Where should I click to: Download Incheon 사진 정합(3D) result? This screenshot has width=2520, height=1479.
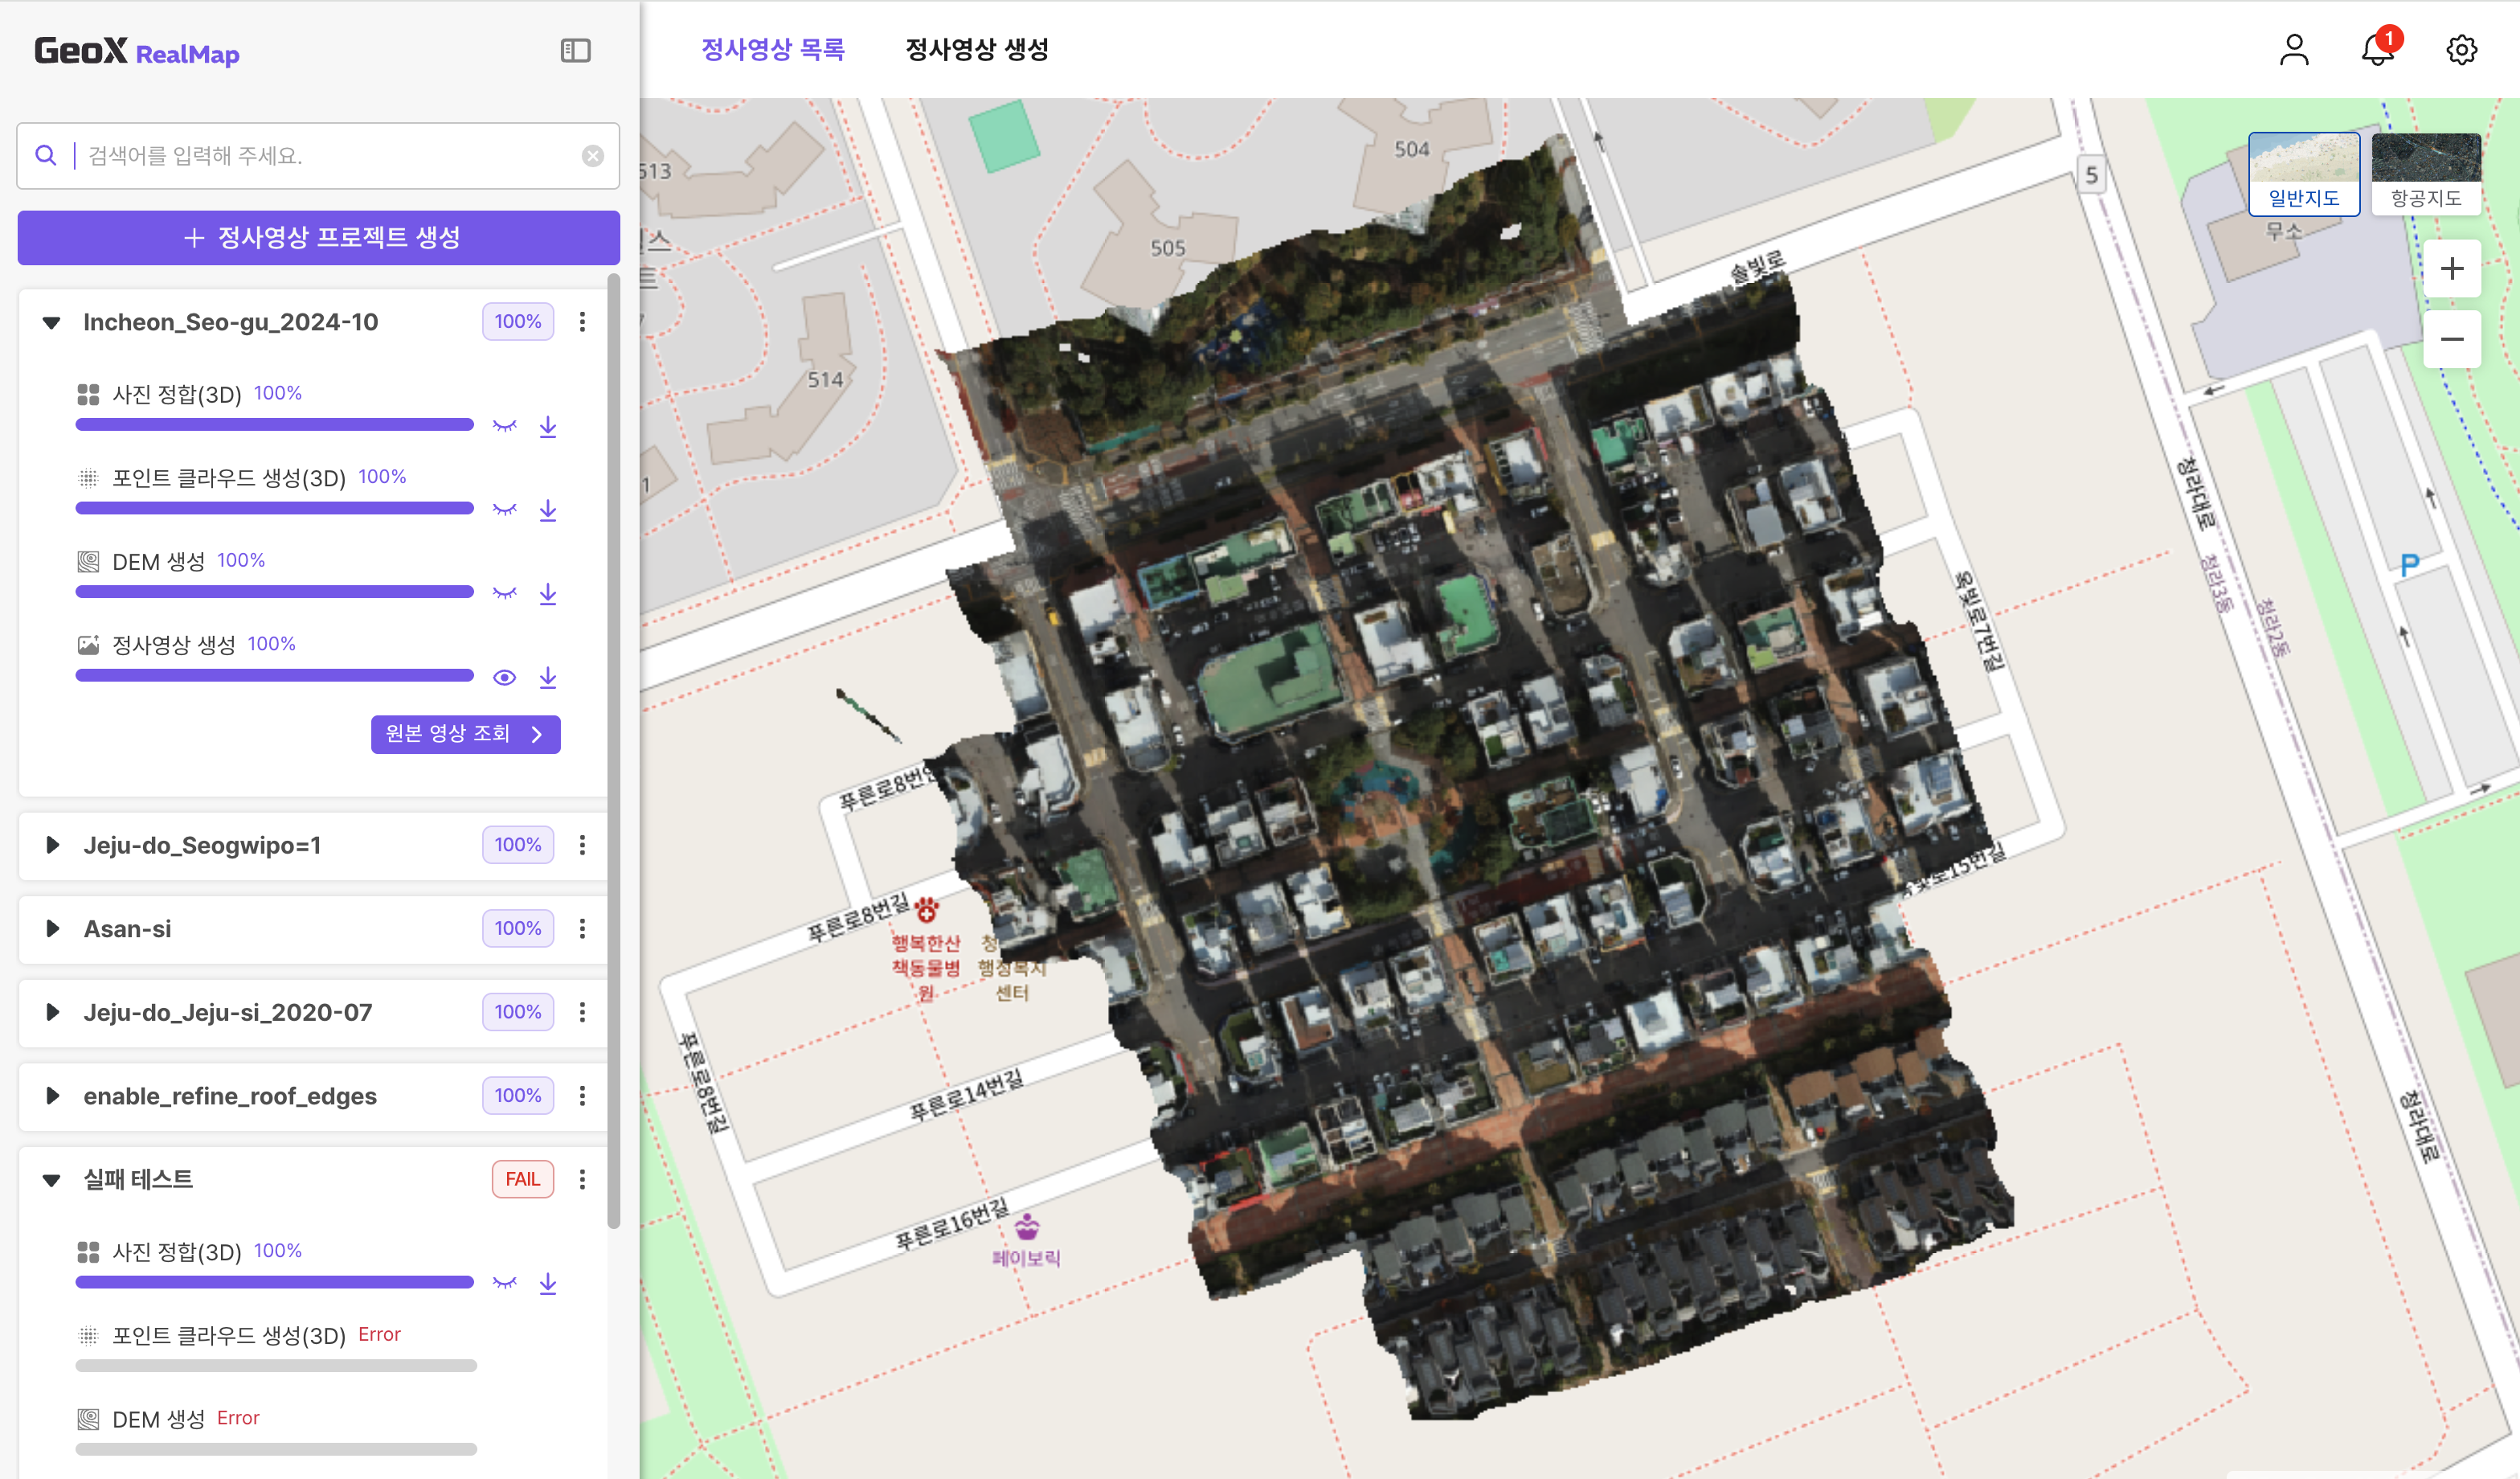(548, 427)
